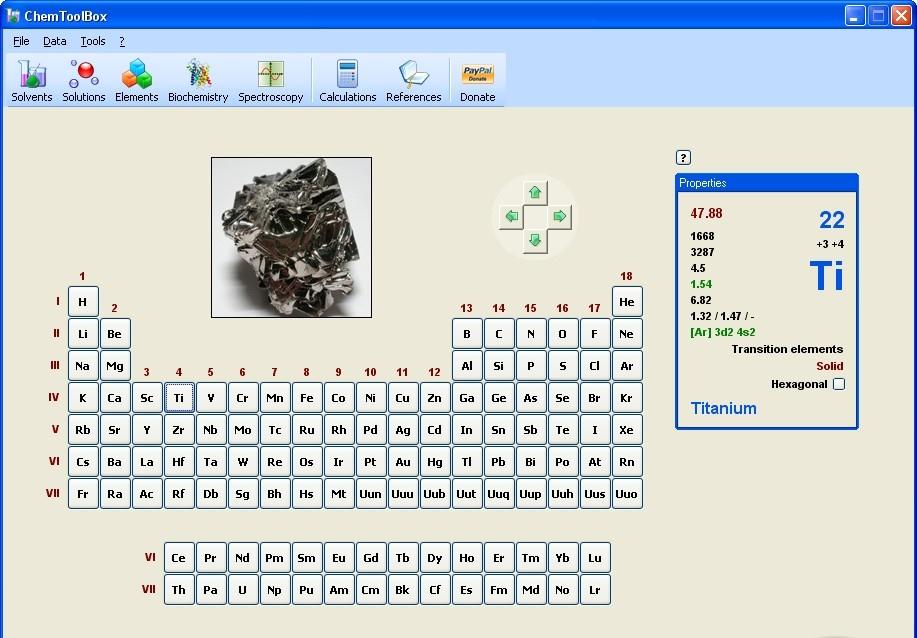The width and height of the screenshot is (917, 638).
Task: Open the Solutions tool
Action: [x=84, y=80]
